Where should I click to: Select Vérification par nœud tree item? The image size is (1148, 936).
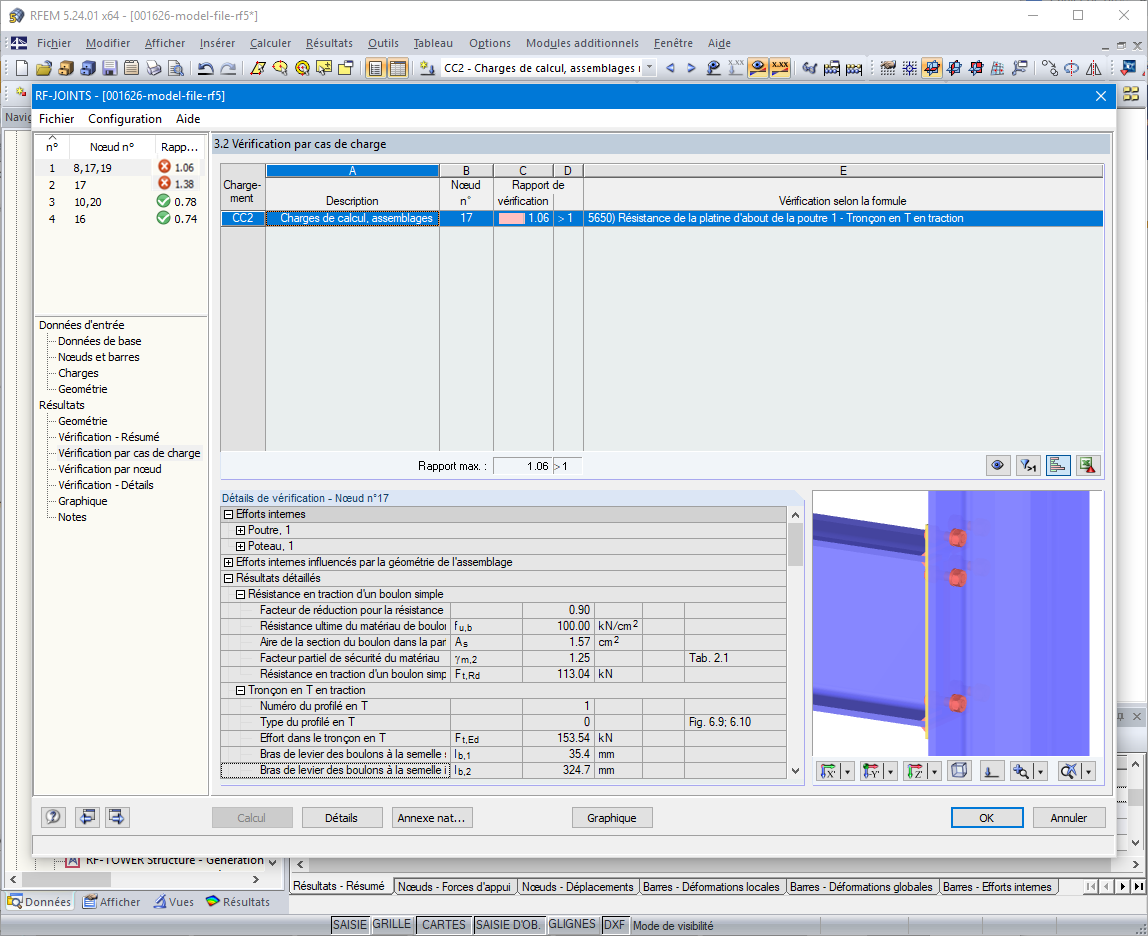click(x=110, y=469)
